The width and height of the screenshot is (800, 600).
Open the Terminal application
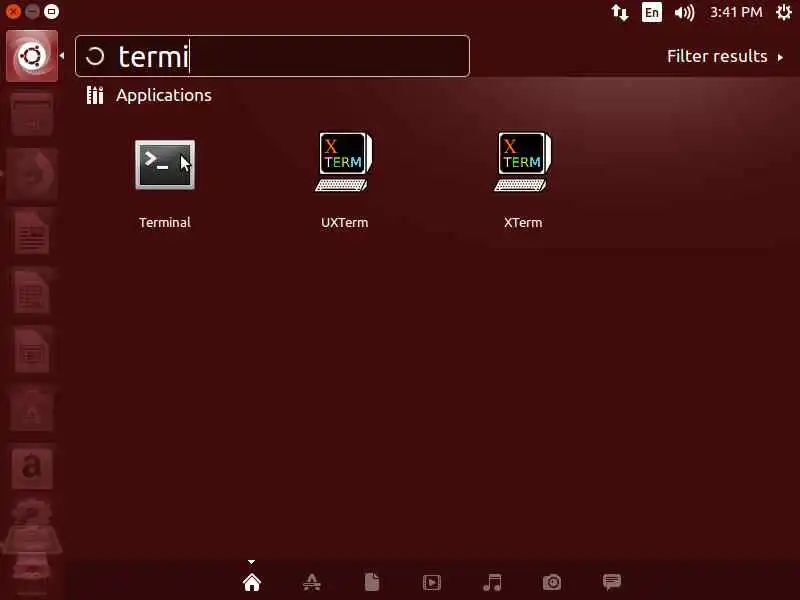[x=165, y=165]
